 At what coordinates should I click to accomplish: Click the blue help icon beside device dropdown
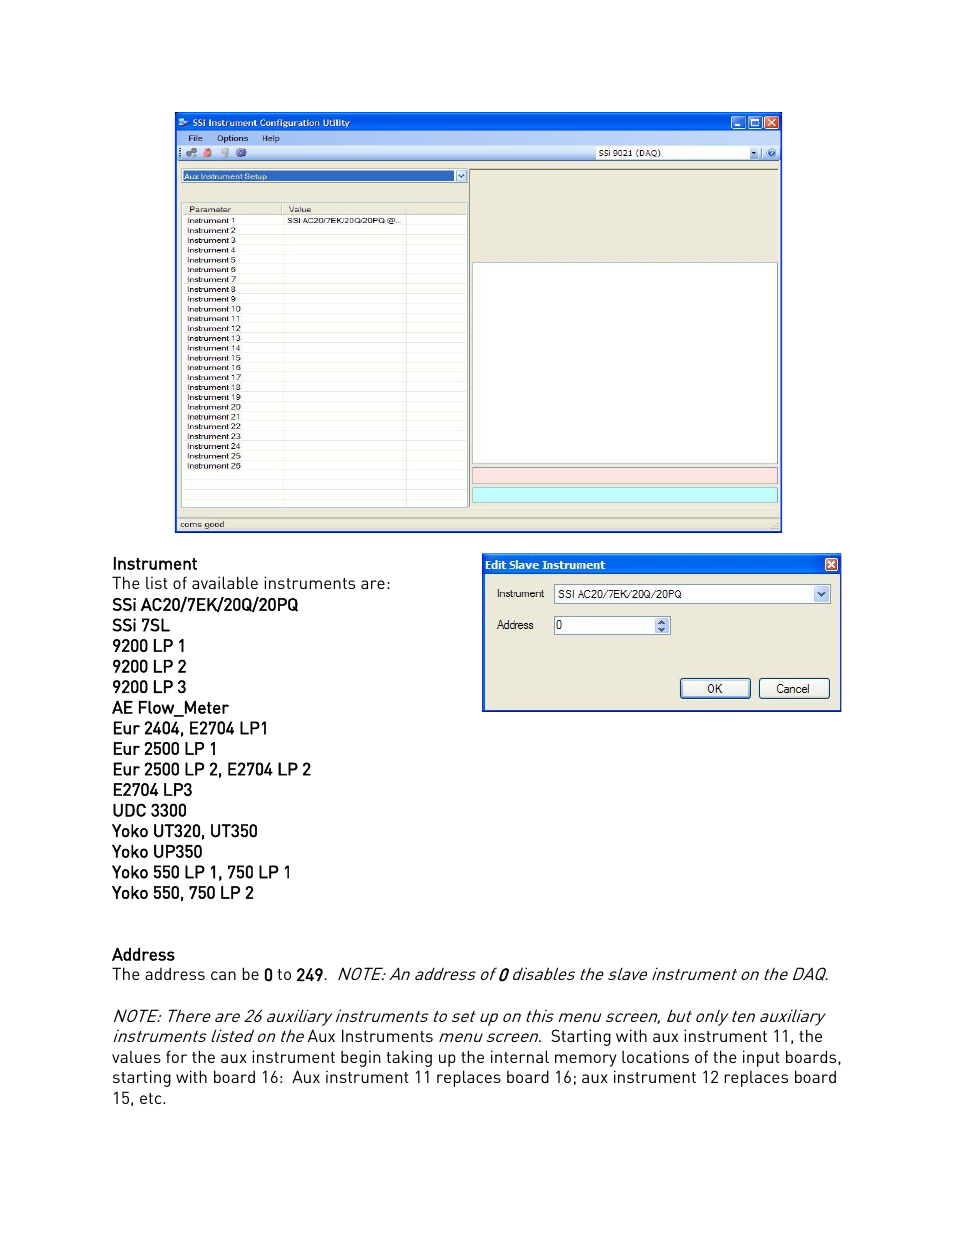pyautogui.click(x=771, y=153)
